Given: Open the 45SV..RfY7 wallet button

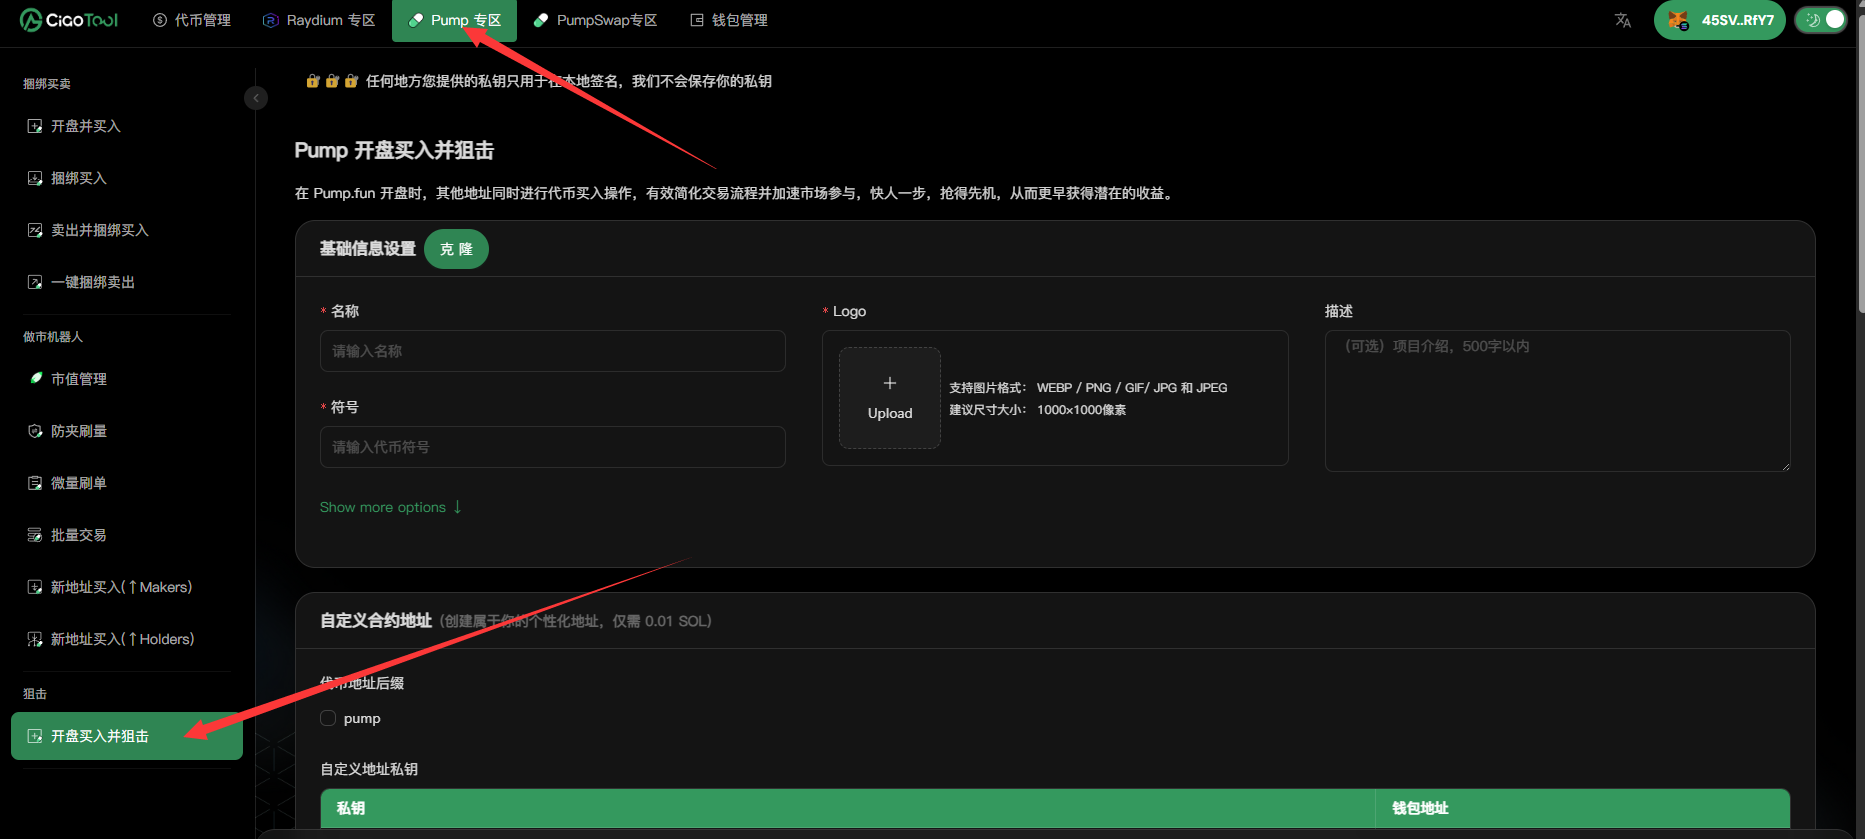Looking at the screenshot, I should 1720,20.
